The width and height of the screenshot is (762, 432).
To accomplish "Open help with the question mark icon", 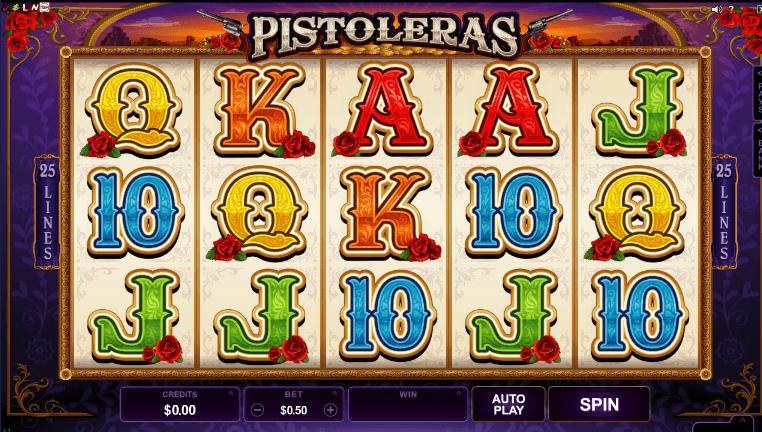I will pos(731,9).
